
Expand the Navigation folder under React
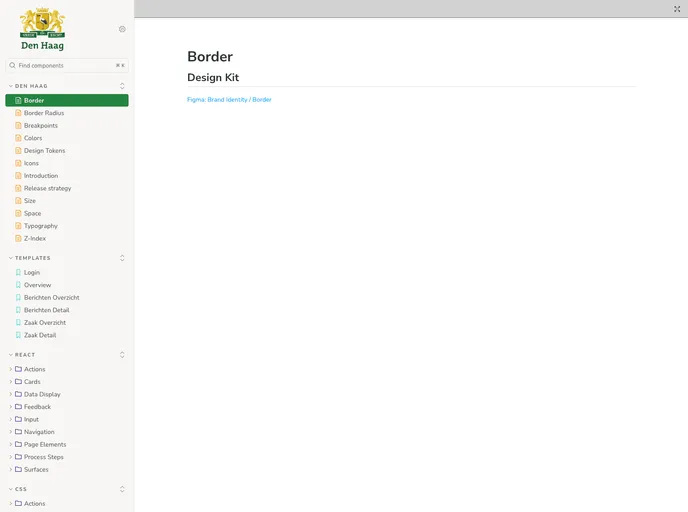11,432
